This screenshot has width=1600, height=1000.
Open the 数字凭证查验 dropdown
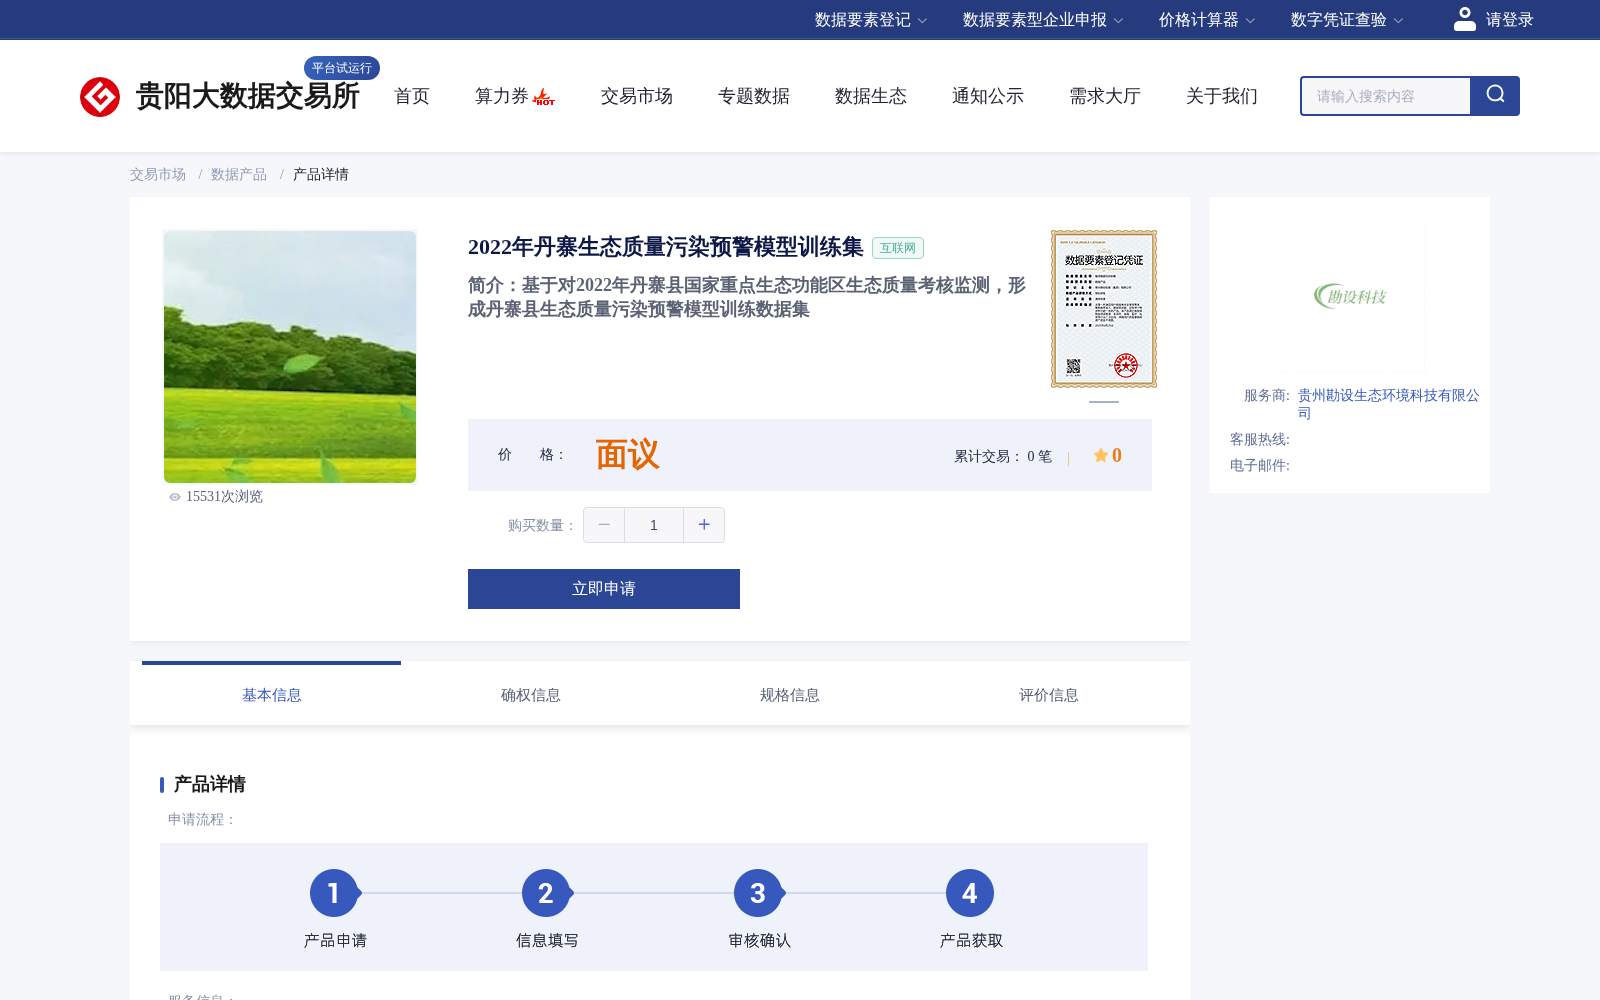point(1347,20)
